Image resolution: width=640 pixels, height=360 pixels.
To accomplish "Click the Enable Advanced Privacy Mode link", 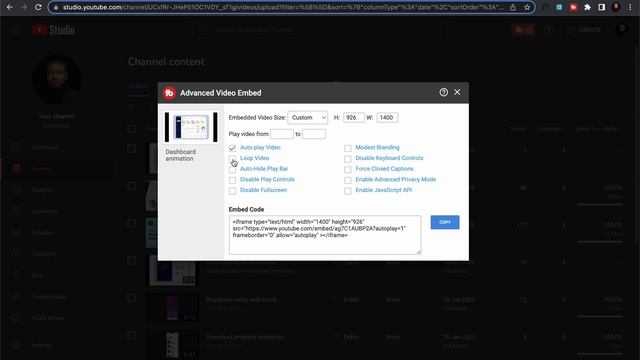I will [x=396, y=179].
